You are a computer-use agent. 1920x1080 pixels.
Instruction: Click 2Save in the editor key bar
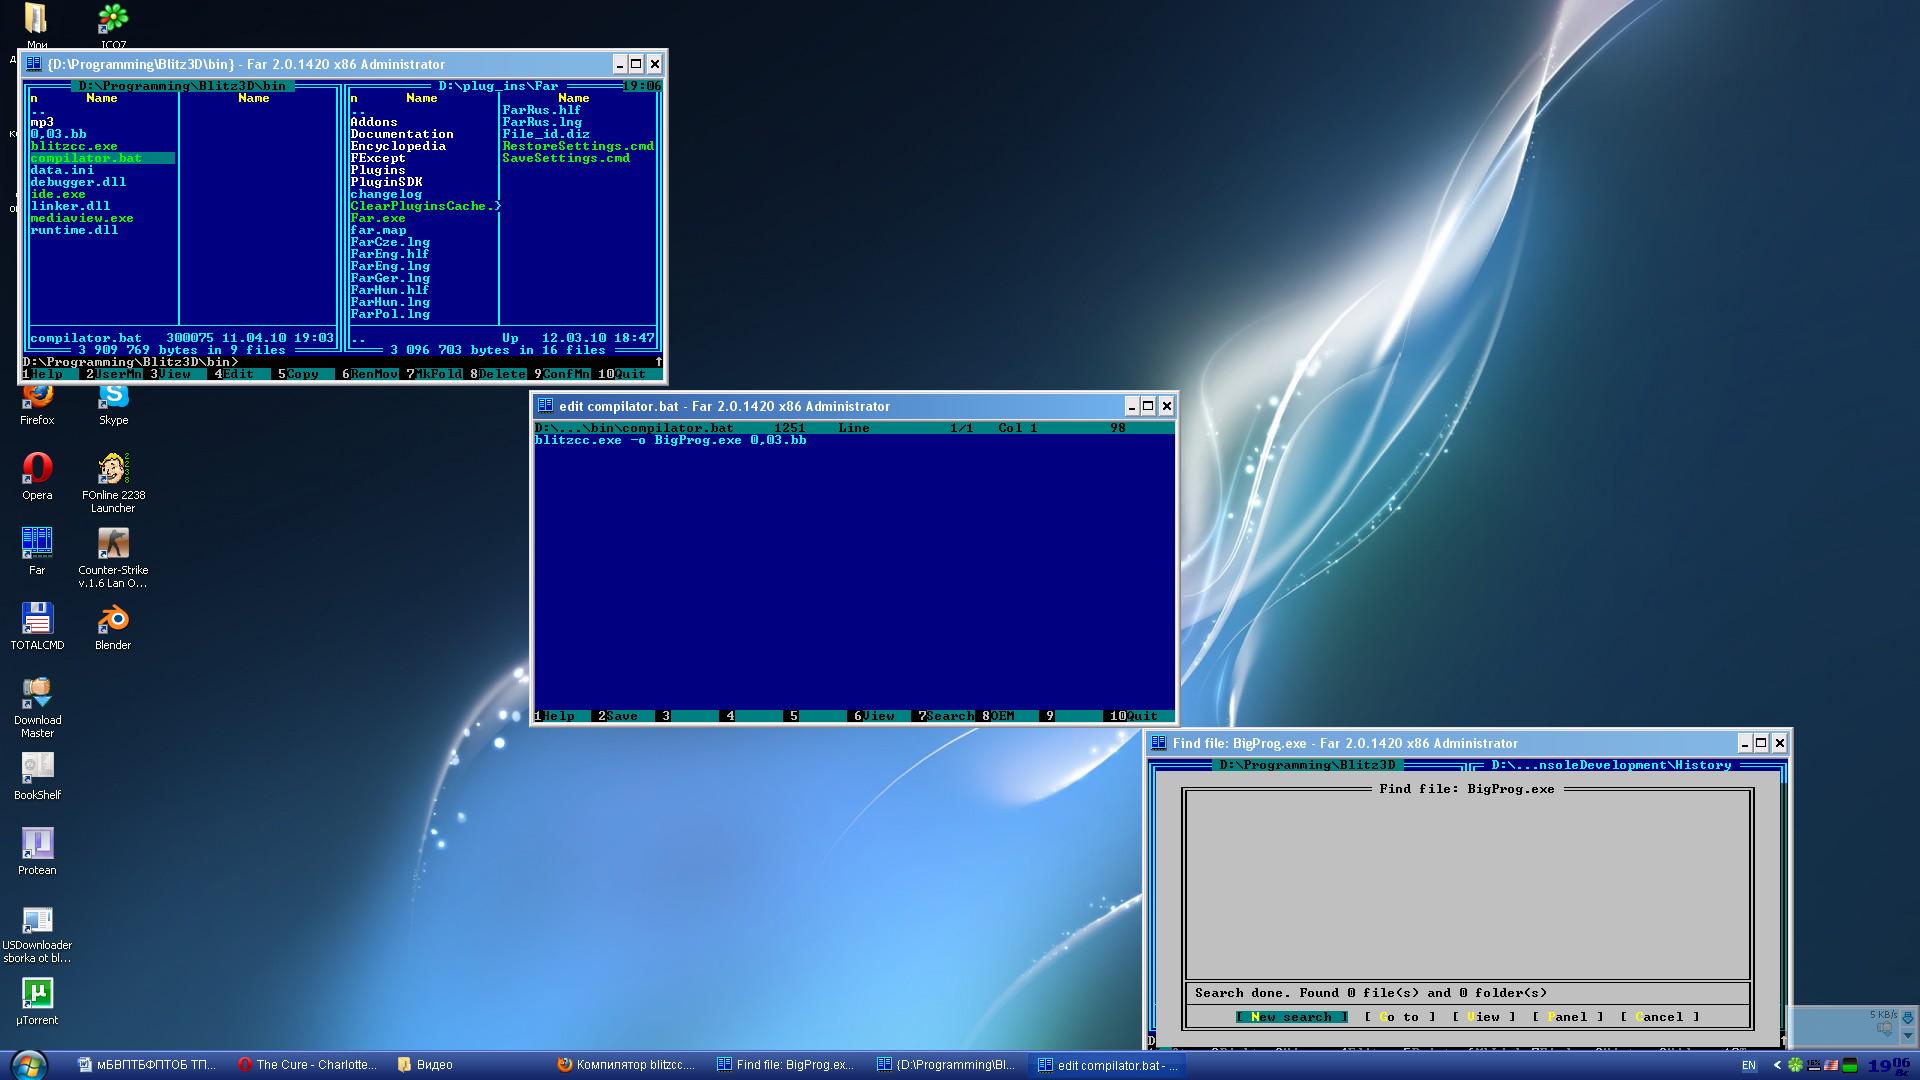coord(621,716)
